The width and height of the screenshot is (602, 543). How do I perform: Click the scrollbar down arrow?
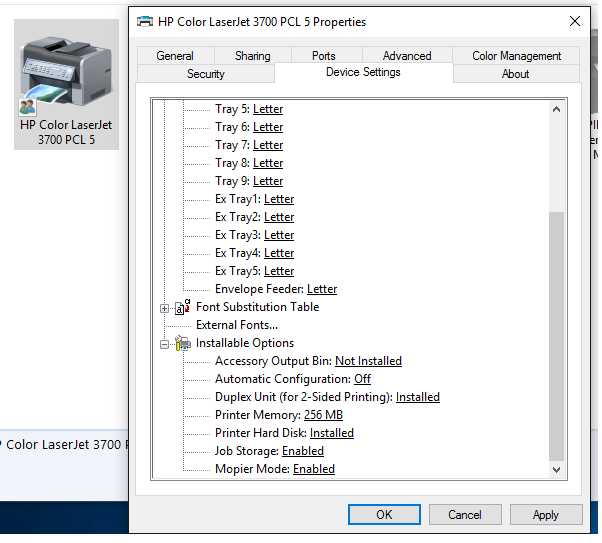556,469
